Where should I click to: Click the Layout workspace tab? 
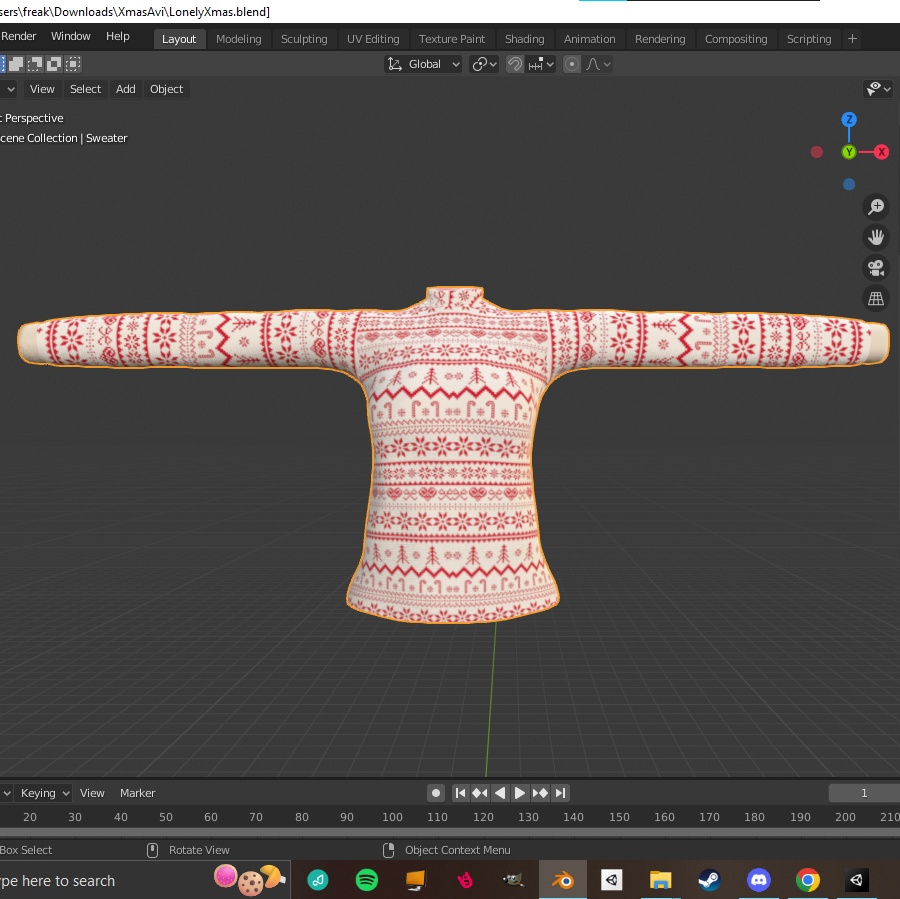179,39
